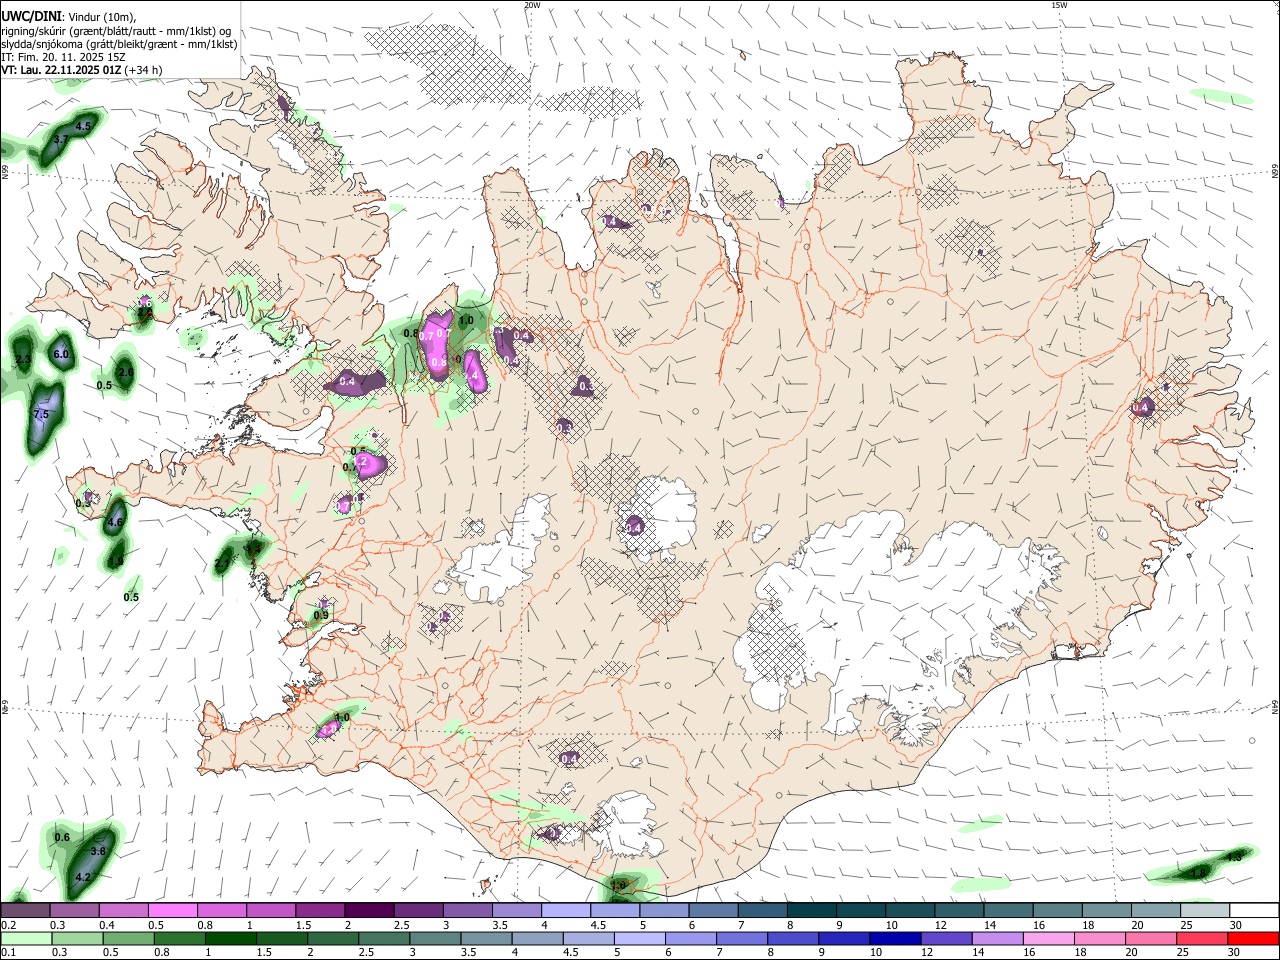1280x960 pixels.
Task: Click the bright red rain legend swatch after 30
Action: tap(1252, 939)
